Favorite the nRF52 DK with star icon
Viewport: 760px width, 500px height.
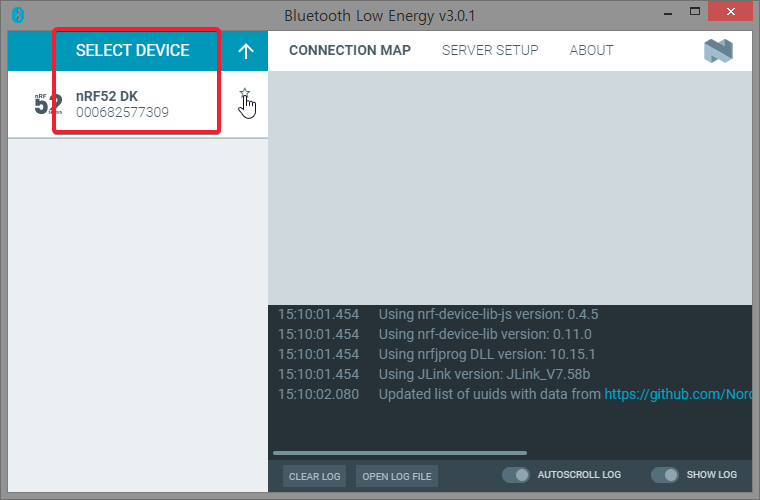point(245,93)
